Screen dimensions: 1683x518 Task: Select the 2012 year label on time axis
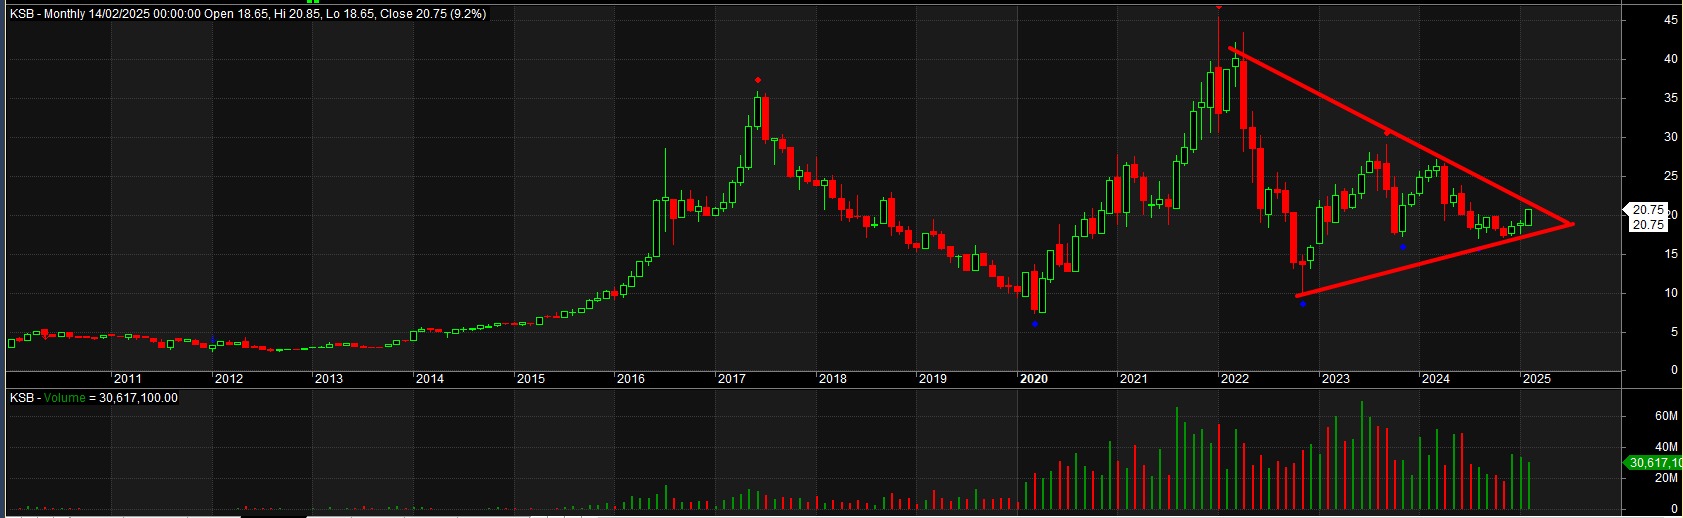[x=228, y=379]
